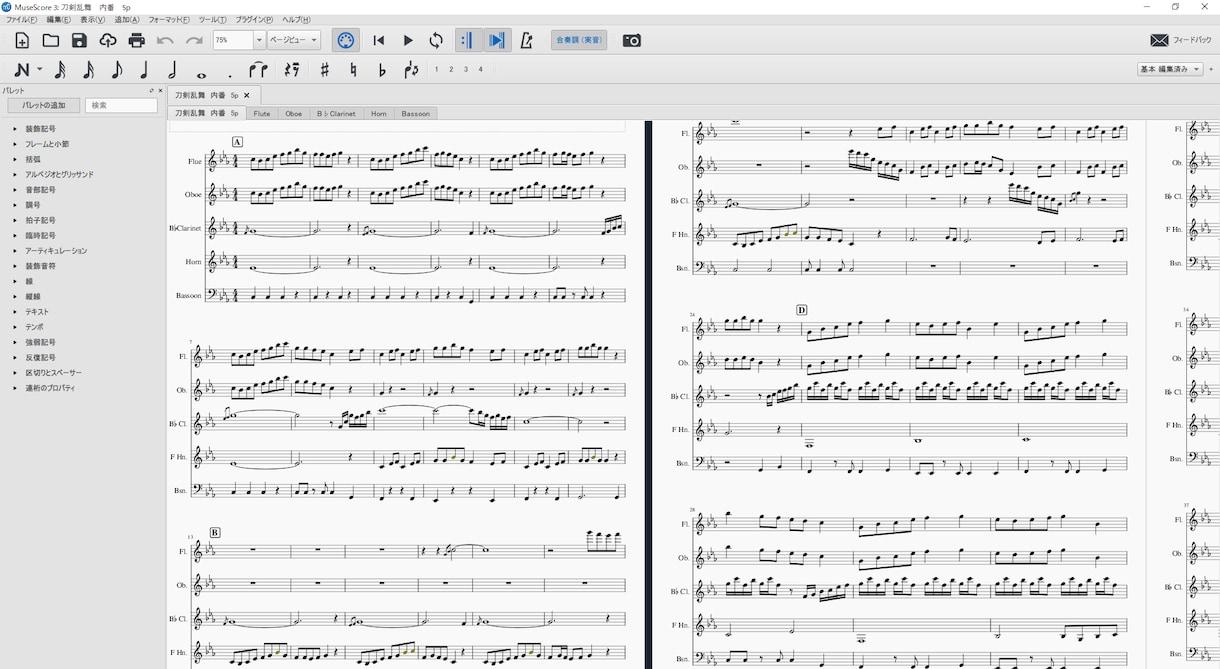
Task: Click the パレットの追加 button
Action: click(x=44, y=106)
